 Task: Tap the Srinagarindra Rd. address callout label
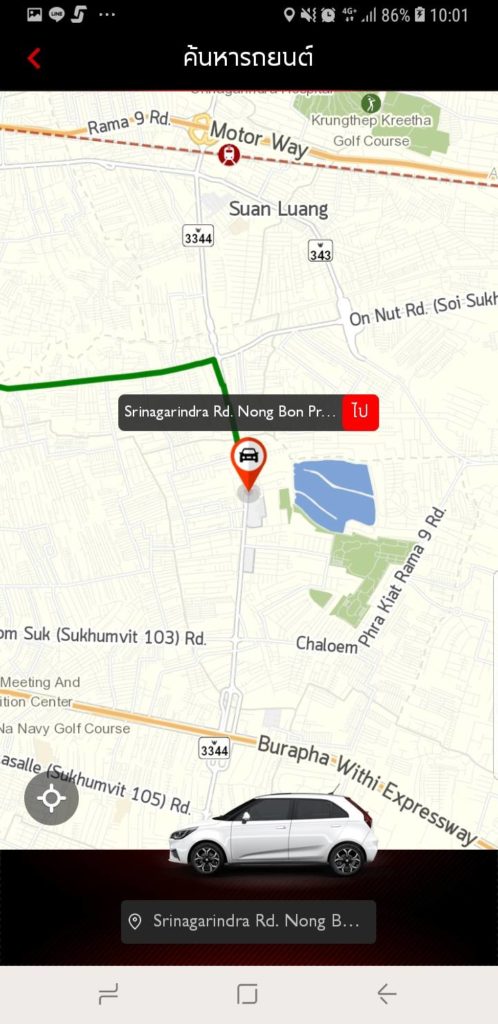point(230,412)
